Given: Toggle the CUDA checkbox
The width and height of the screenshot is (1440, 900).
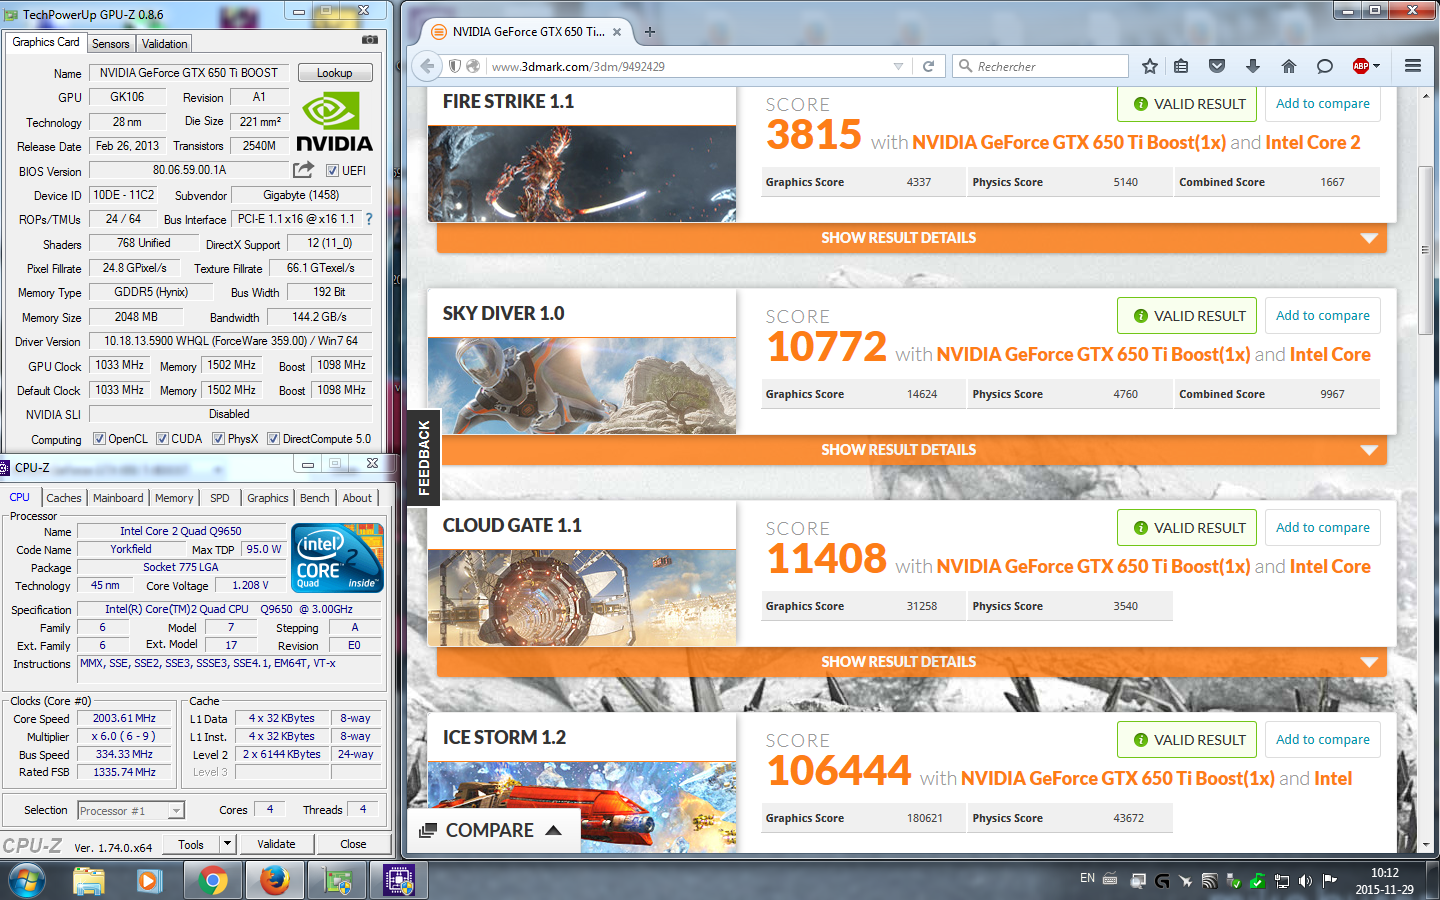Looking at the screenshot, I should pyautogui.click(x=162, y=439).
